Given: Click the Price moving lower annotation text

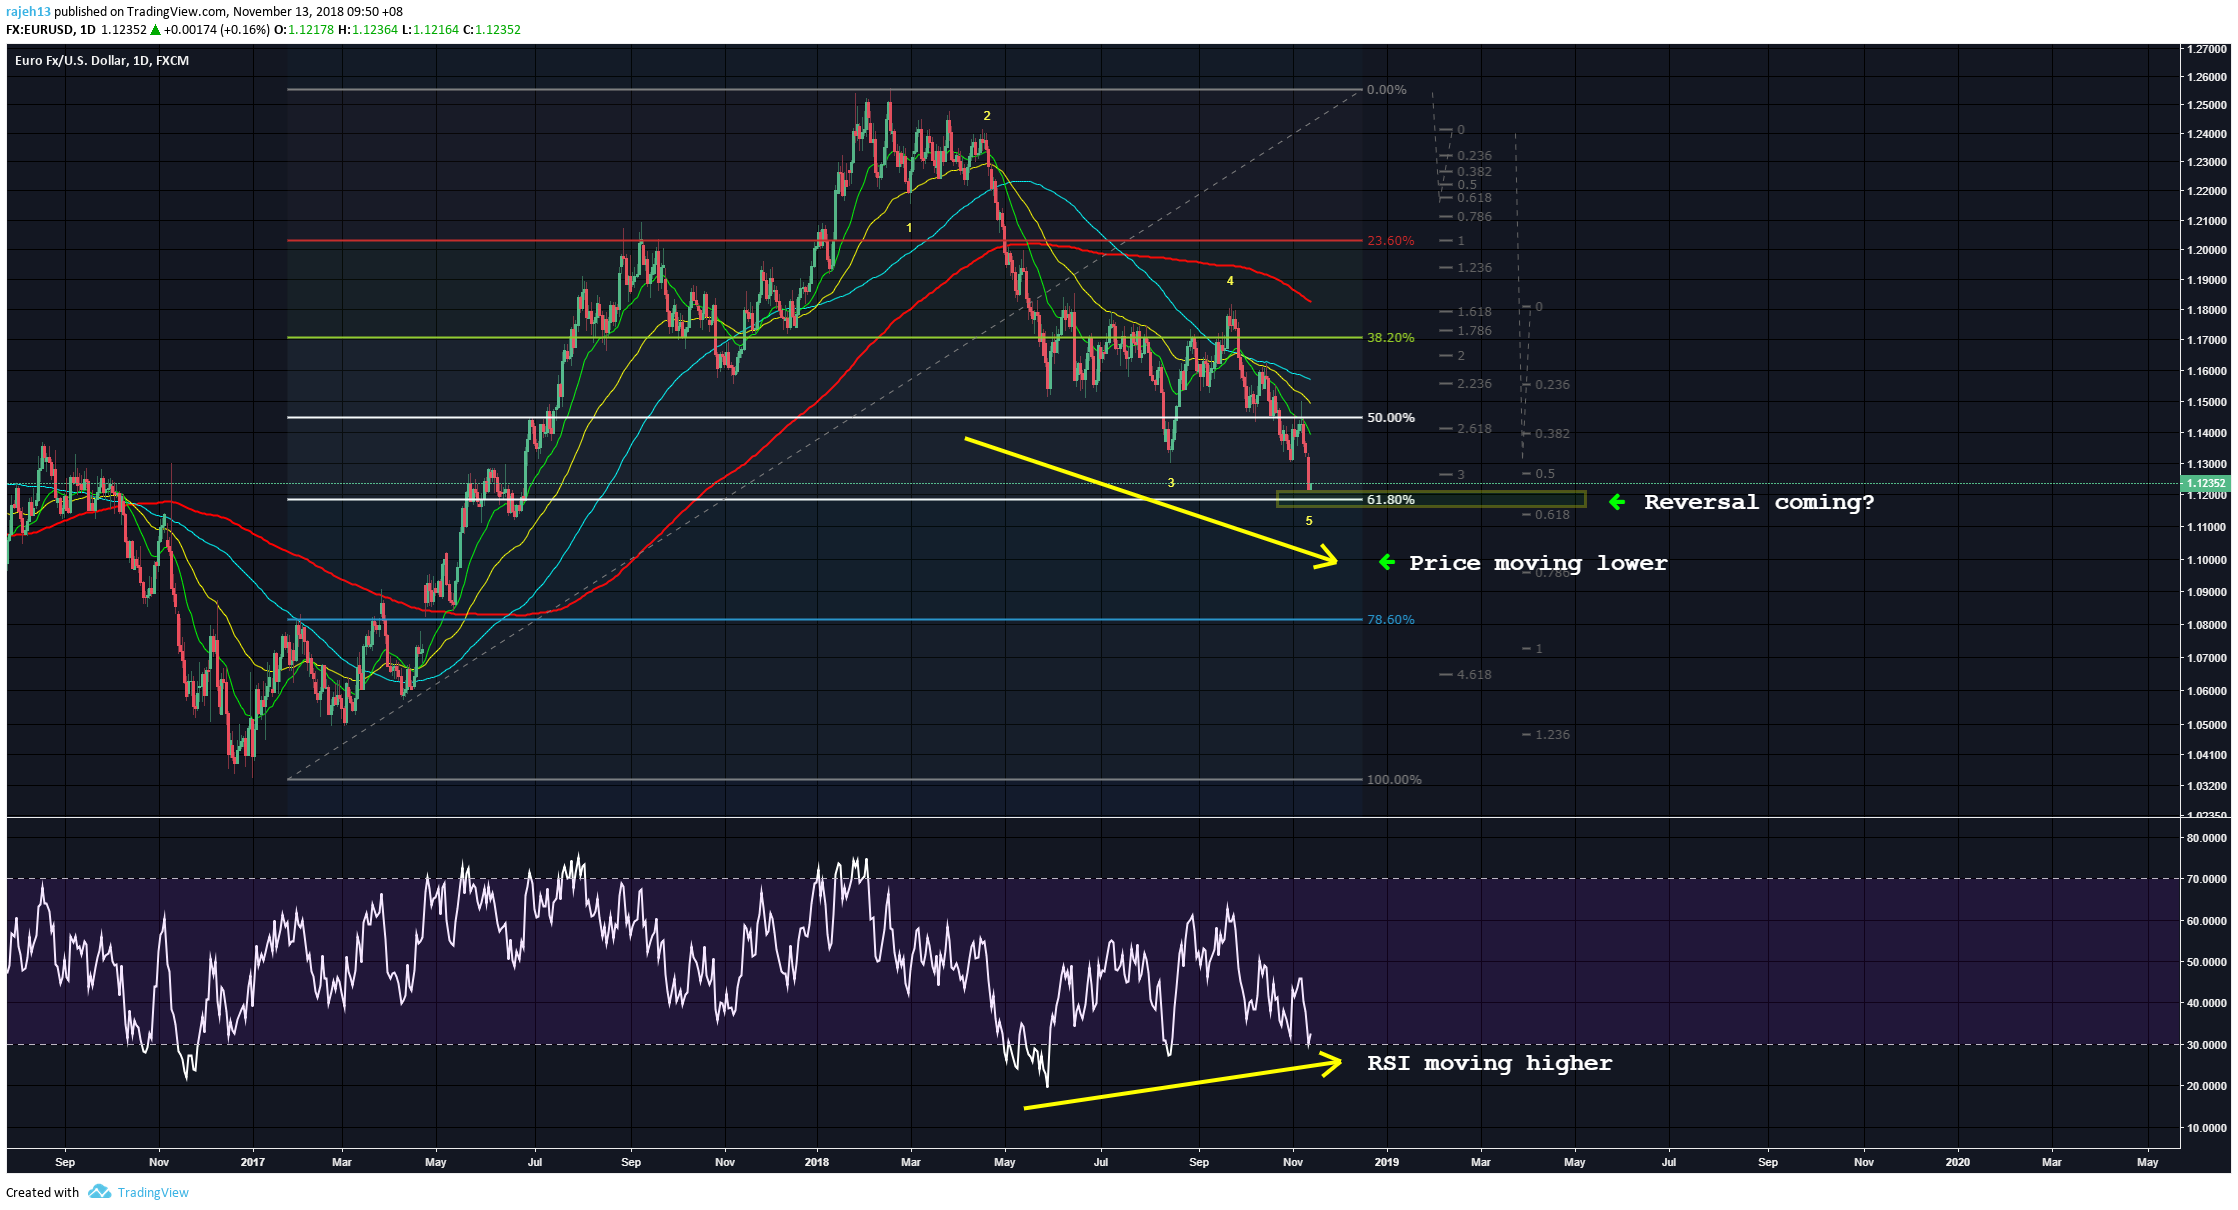Looking at the screenshot, I should click(x=1538, y=563).
